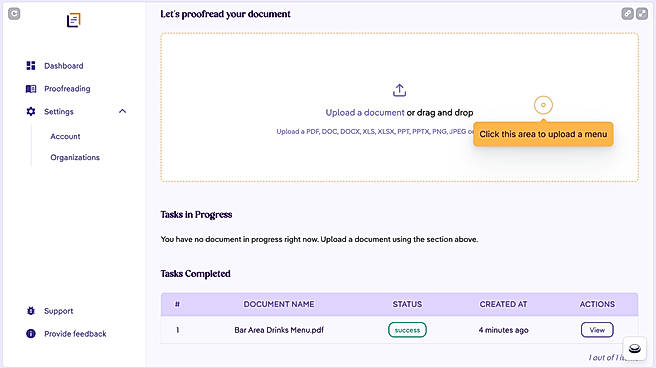
Task: Open the Support page
Action: coord(59,311)
